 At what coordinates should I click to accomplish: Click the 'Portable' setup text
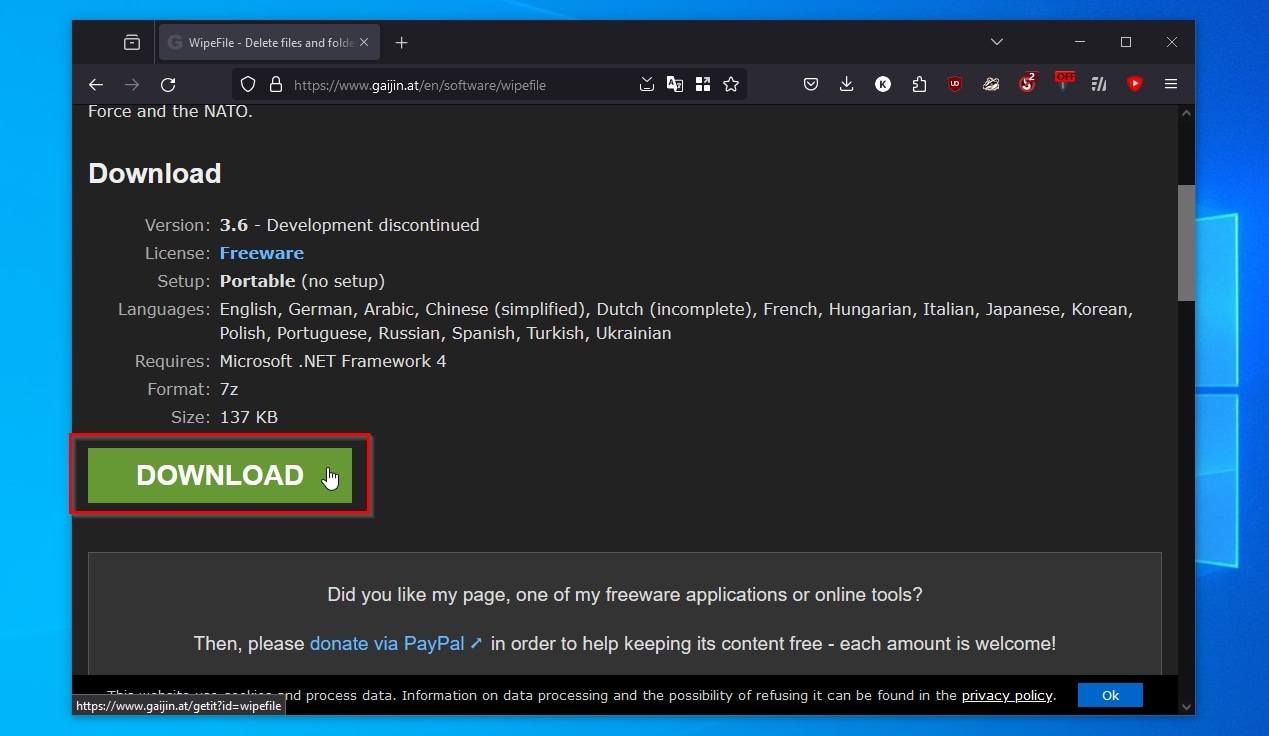[x=258, y=281]
